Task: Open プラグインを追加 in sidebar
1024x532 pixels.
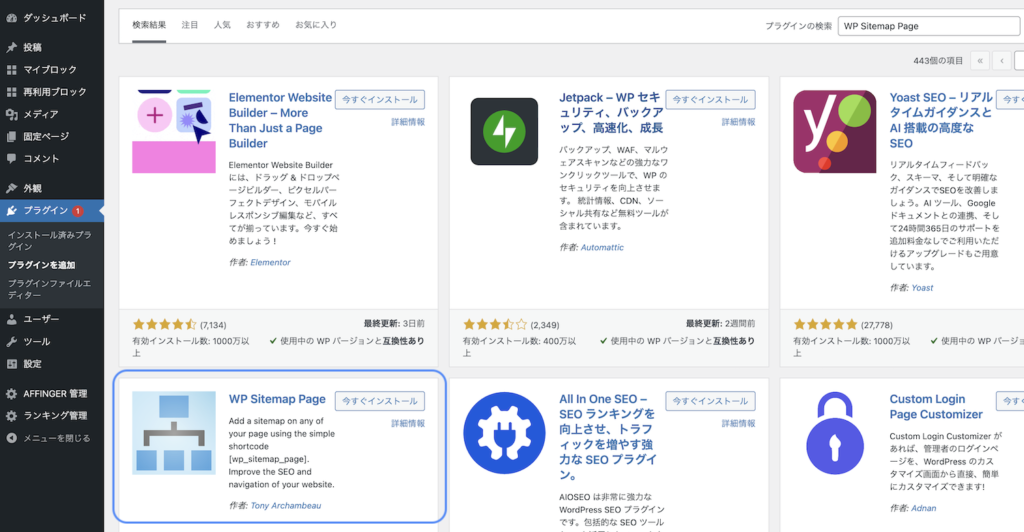Action: [x=41, y=265]
